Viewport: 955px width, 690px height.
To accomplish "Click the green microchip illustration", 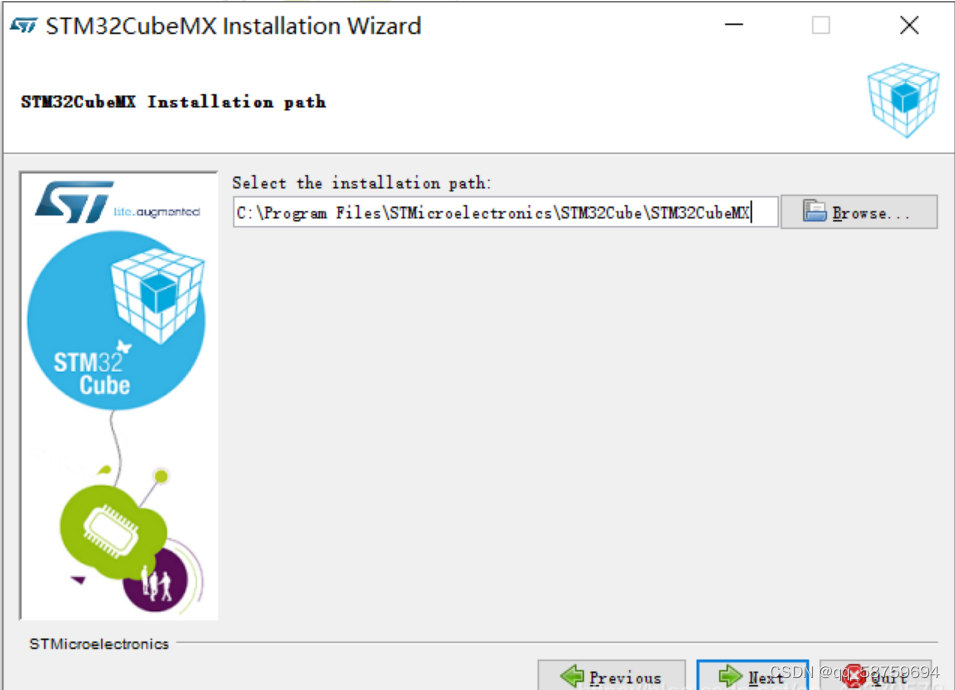I will (x=111, y=530).
